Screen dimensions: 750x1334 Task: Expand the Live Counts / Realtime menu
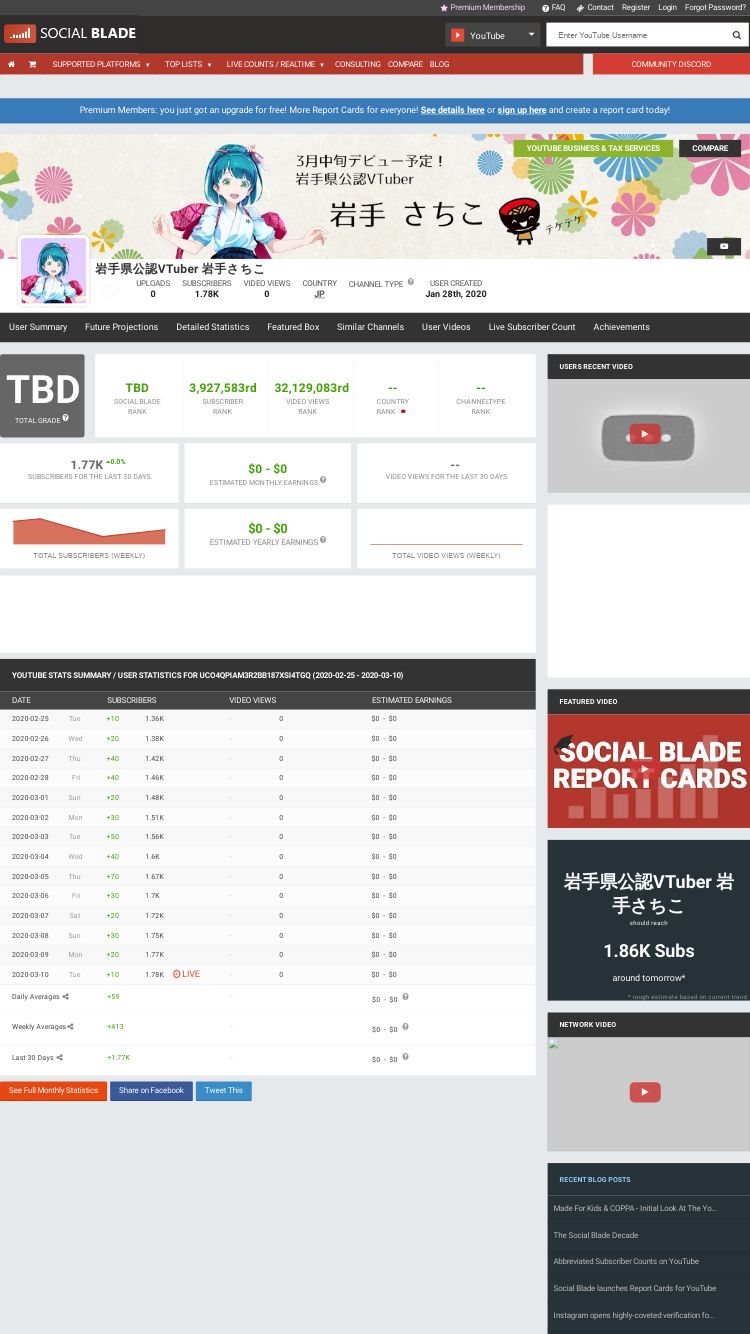tap(275, 64)
